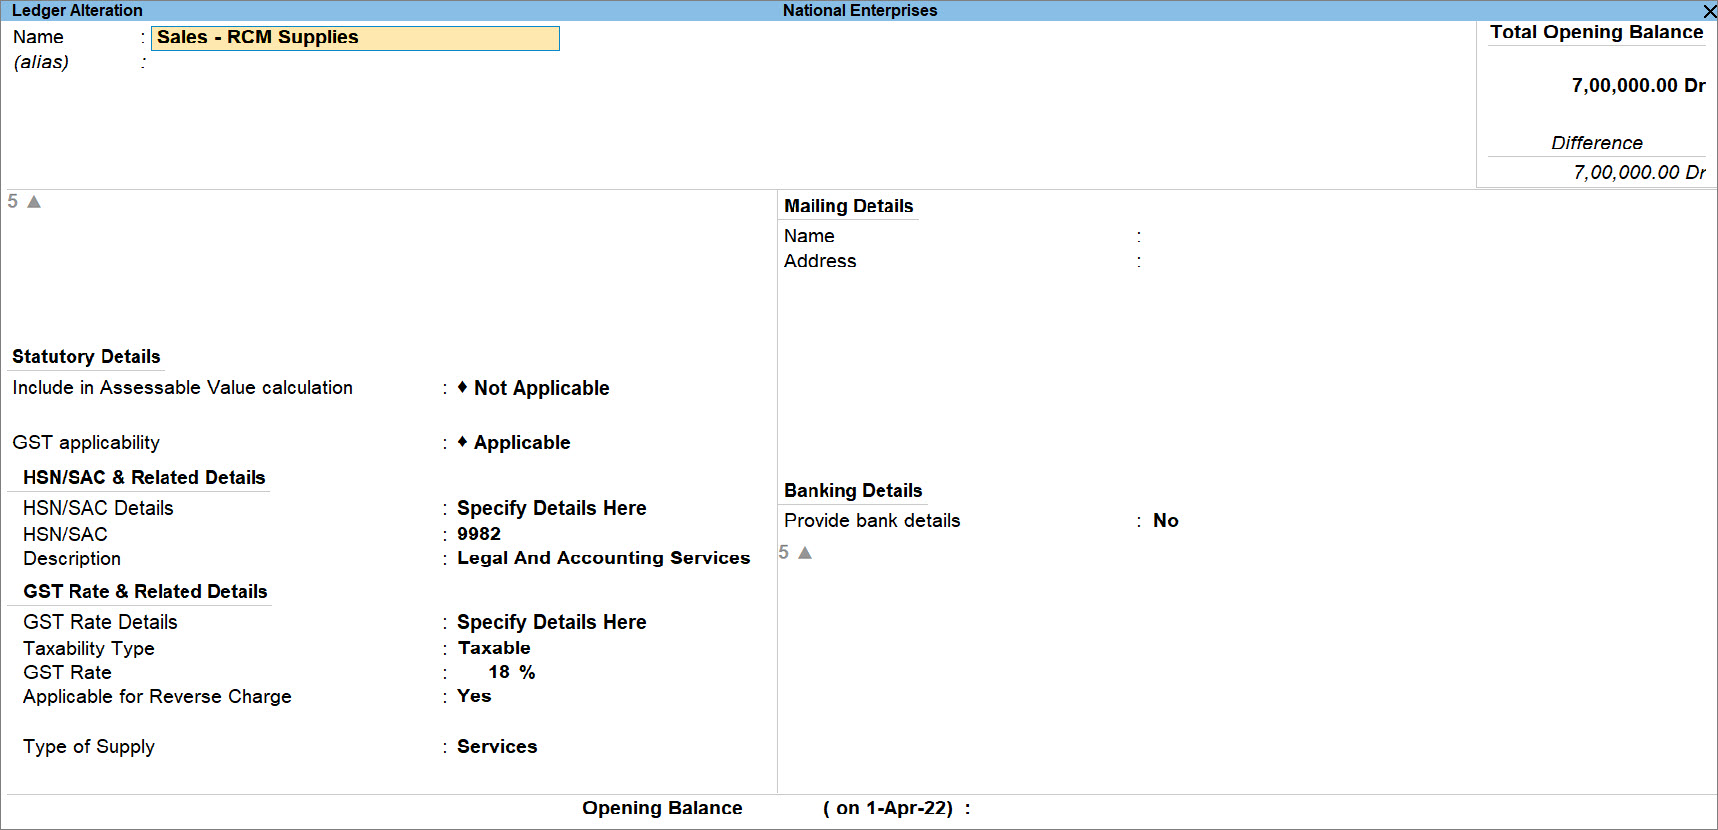Viewport: 1718px width, 830px height.
Task: Click the Description label
Action: point(72,558)
